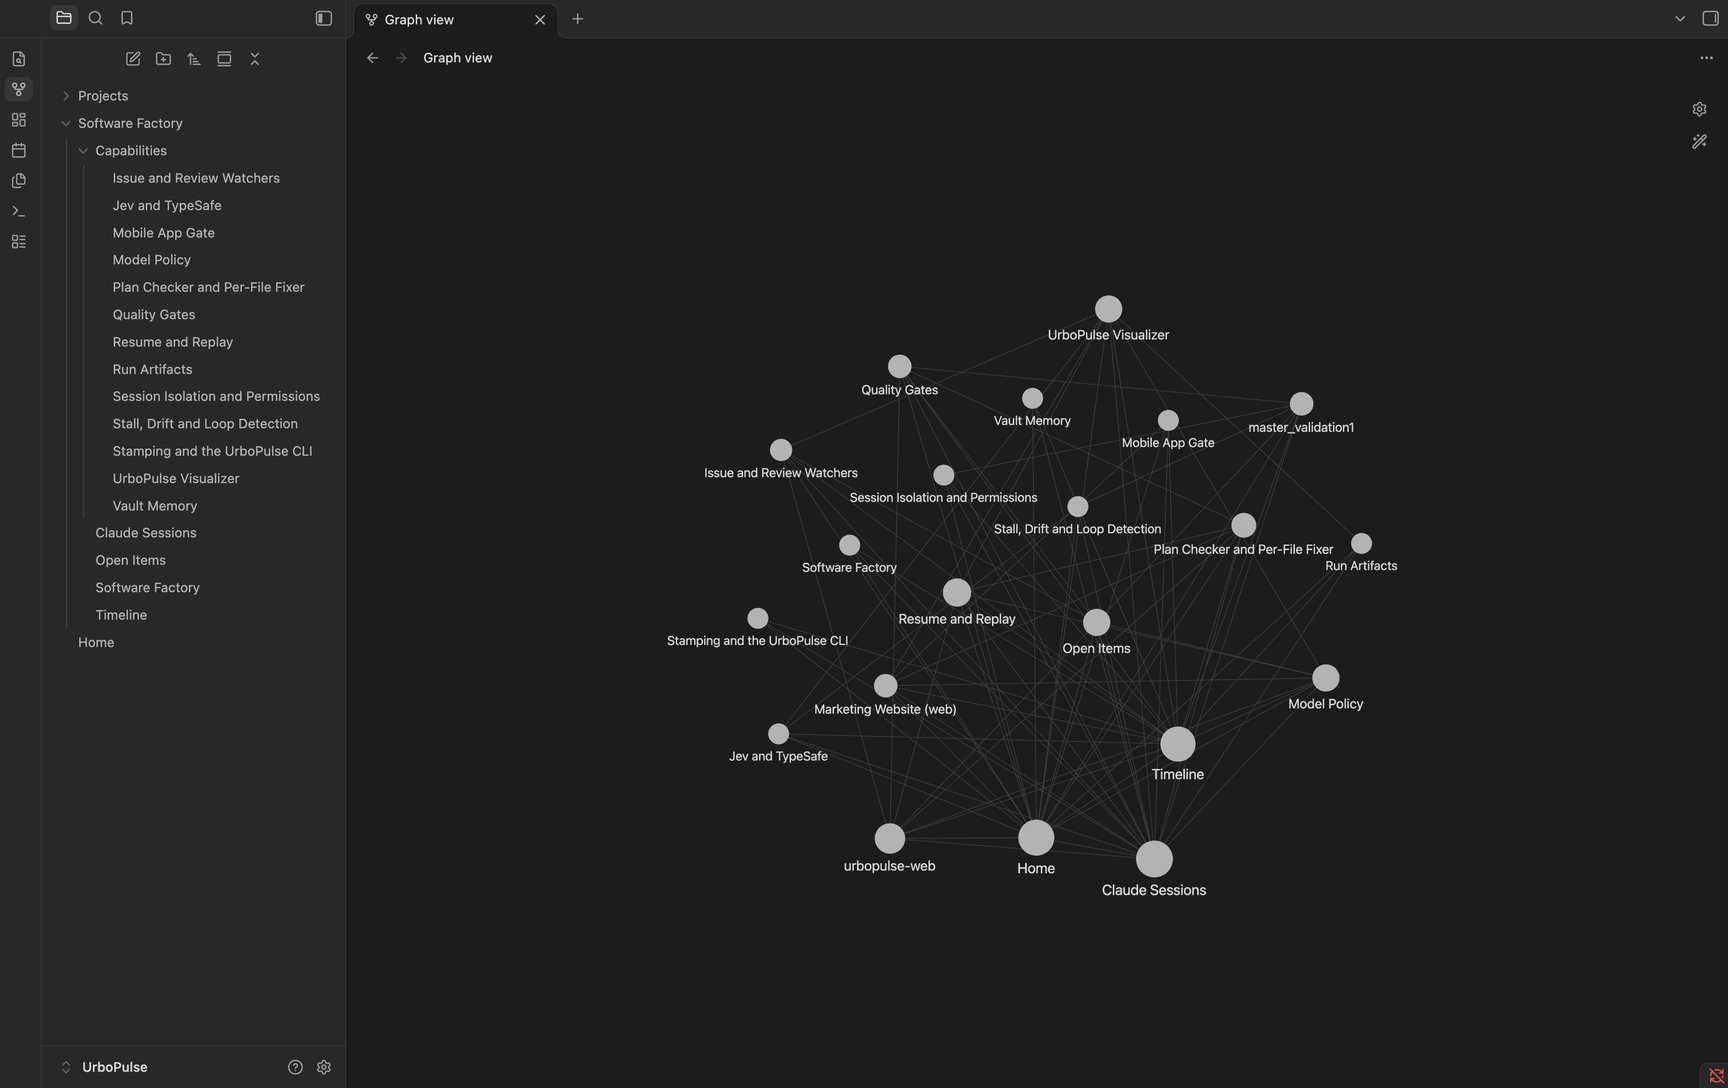Click the UrboPulse Visualizer graph node
This screenshot has height=1088, width=1728.
[1108, 309]
